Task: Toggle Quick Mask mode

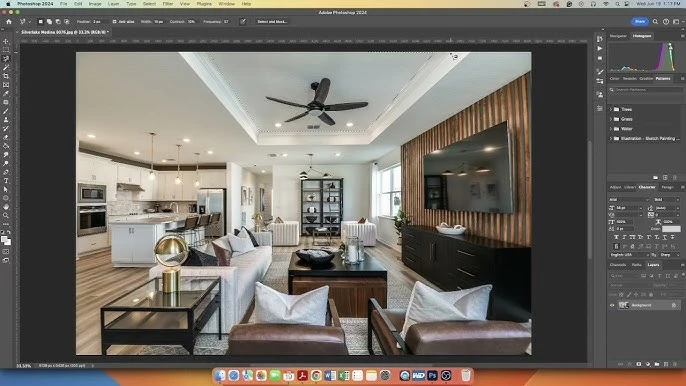Action: pos(6,252)
